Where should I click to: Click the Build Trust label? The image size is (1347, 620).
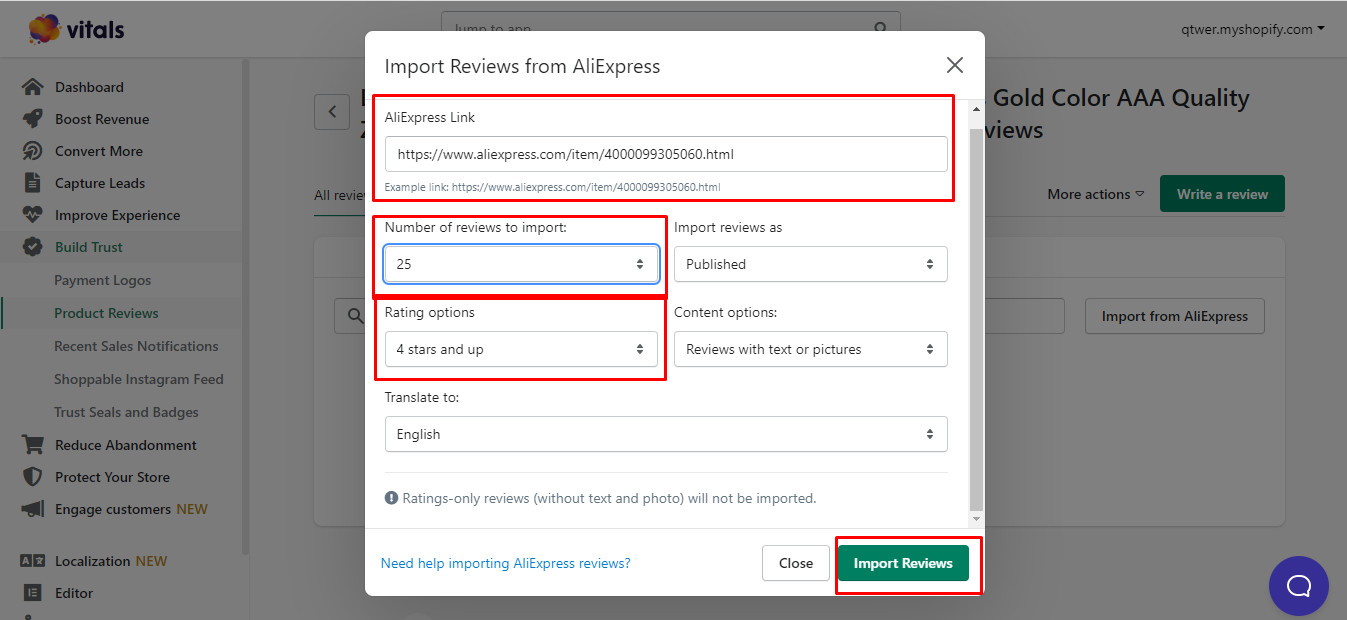[x=89, y=247]
